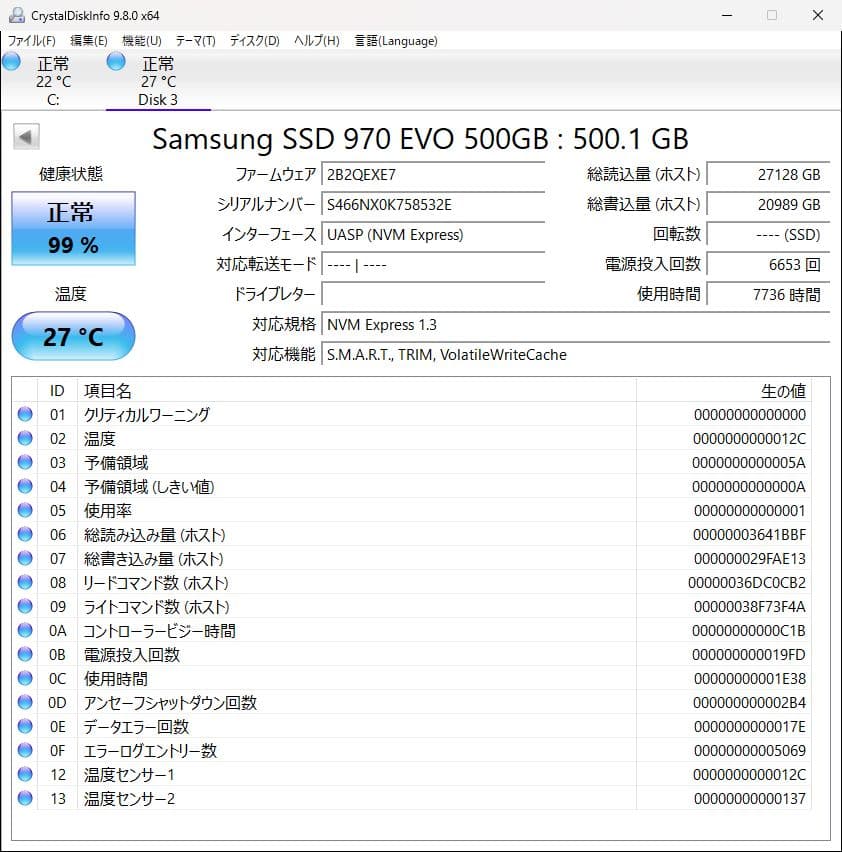Click the NVM Express 1.3 standard field
This screenshot has height=852, width=842.
pyautogui.click(x=576, y=325)
